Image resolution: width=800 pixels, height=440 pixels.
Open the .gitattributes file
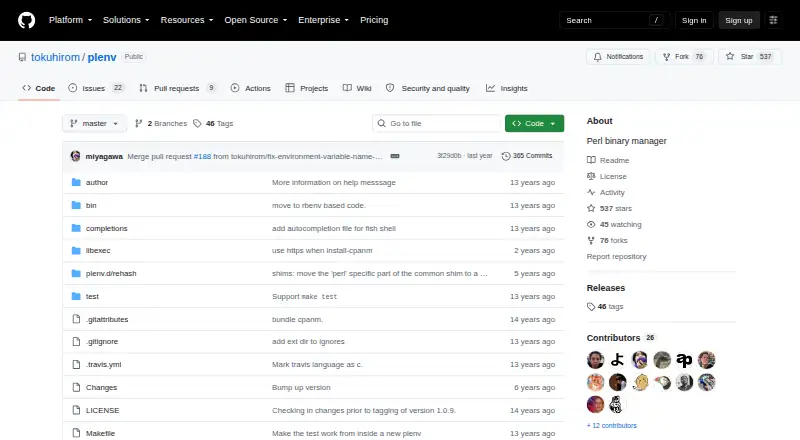pos(107,320)
